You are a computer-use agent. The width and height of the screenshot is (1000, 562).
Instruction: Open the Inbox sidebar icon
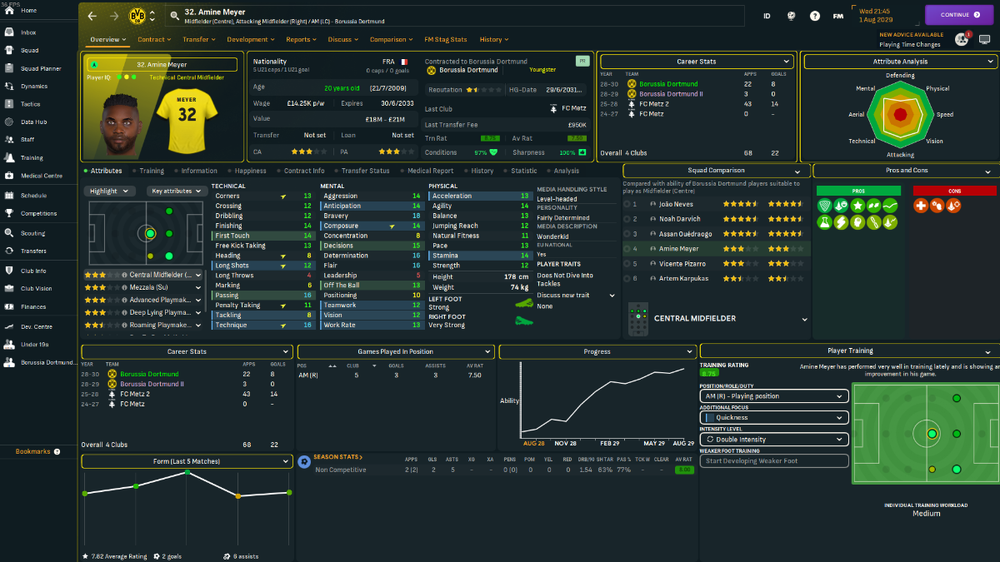pos(9,32)
